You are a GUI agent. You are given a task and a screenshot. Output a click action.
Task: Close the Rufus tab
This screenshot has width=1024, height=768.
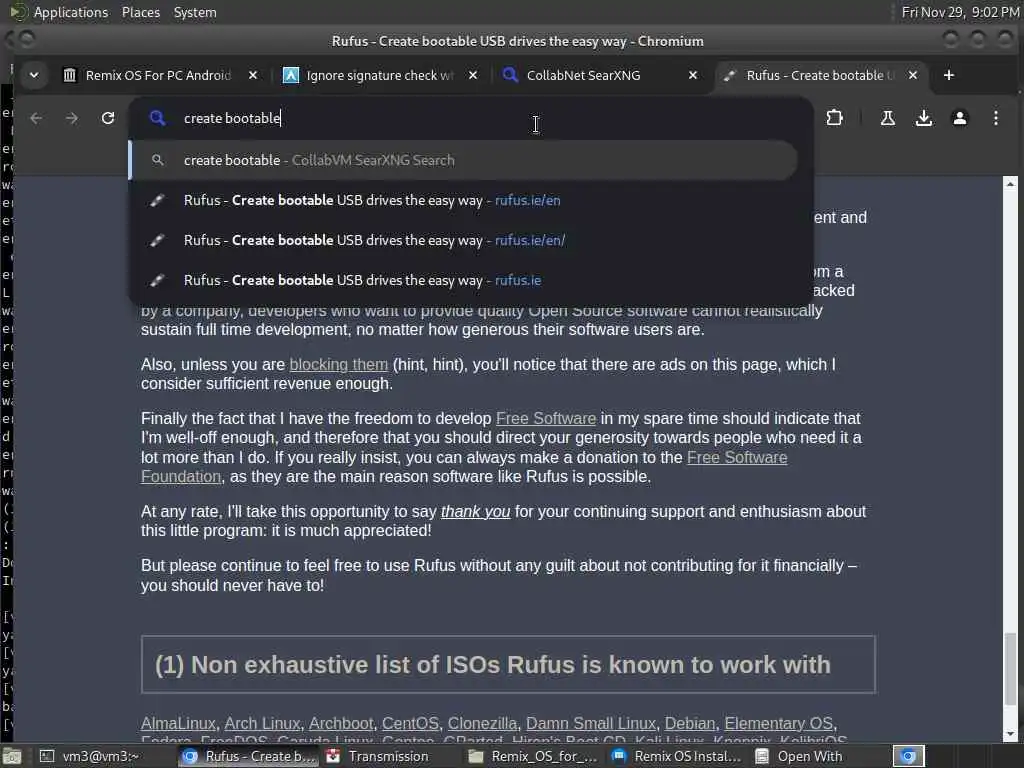[913, 75]
